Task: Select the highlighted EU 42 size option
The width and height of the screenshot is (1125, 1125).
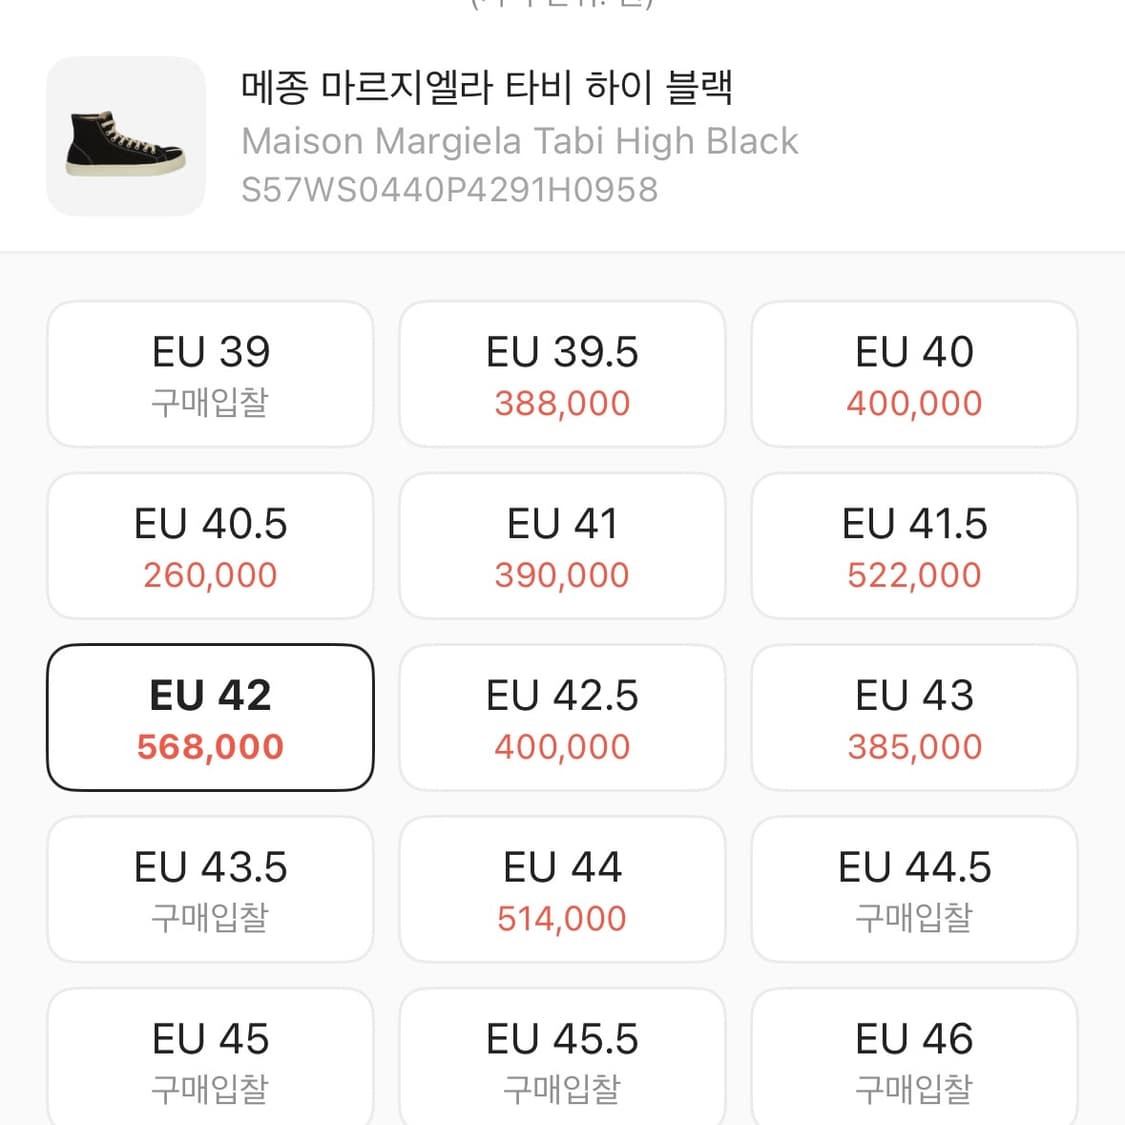Action: pos(209,717)
